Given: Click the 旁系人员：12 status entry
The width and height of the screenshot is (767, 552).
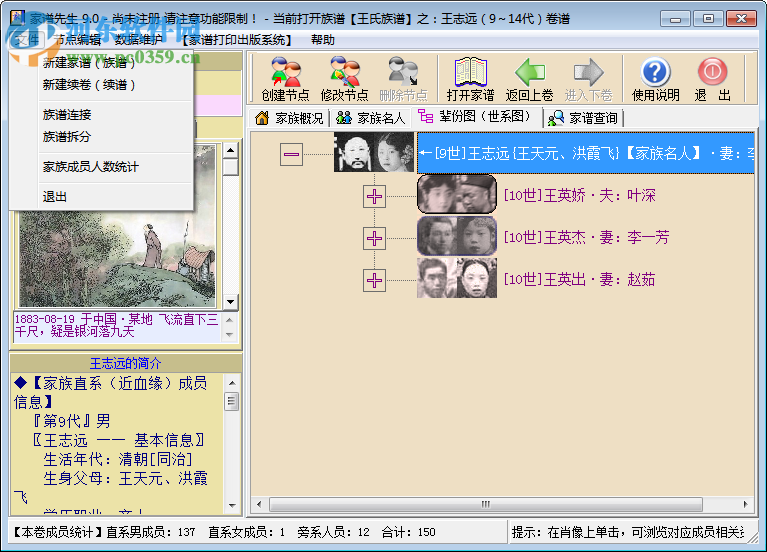Looking at the screenshot, I should point(333,532).
